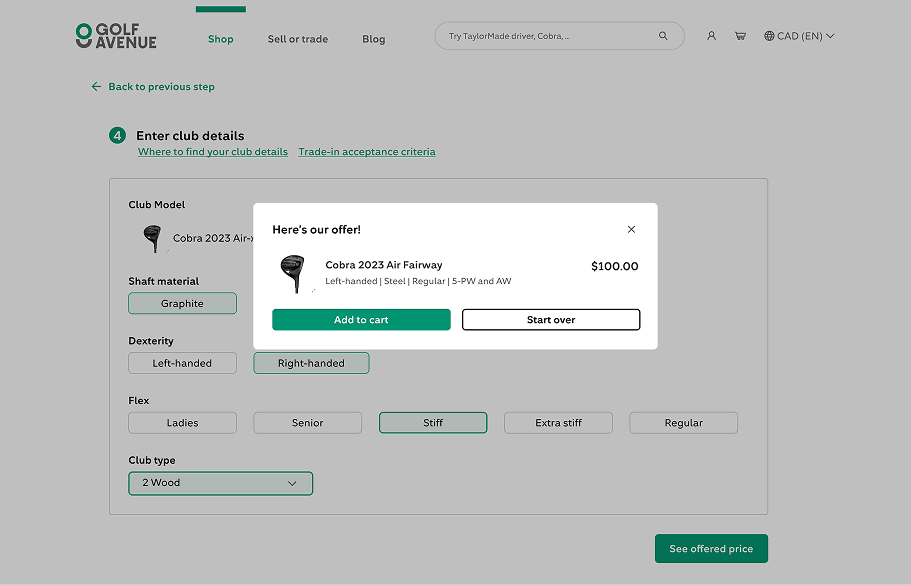The width and height of the screenshot is (911, 585).
Task: Click See offered price button
Action: coord(711,548)
